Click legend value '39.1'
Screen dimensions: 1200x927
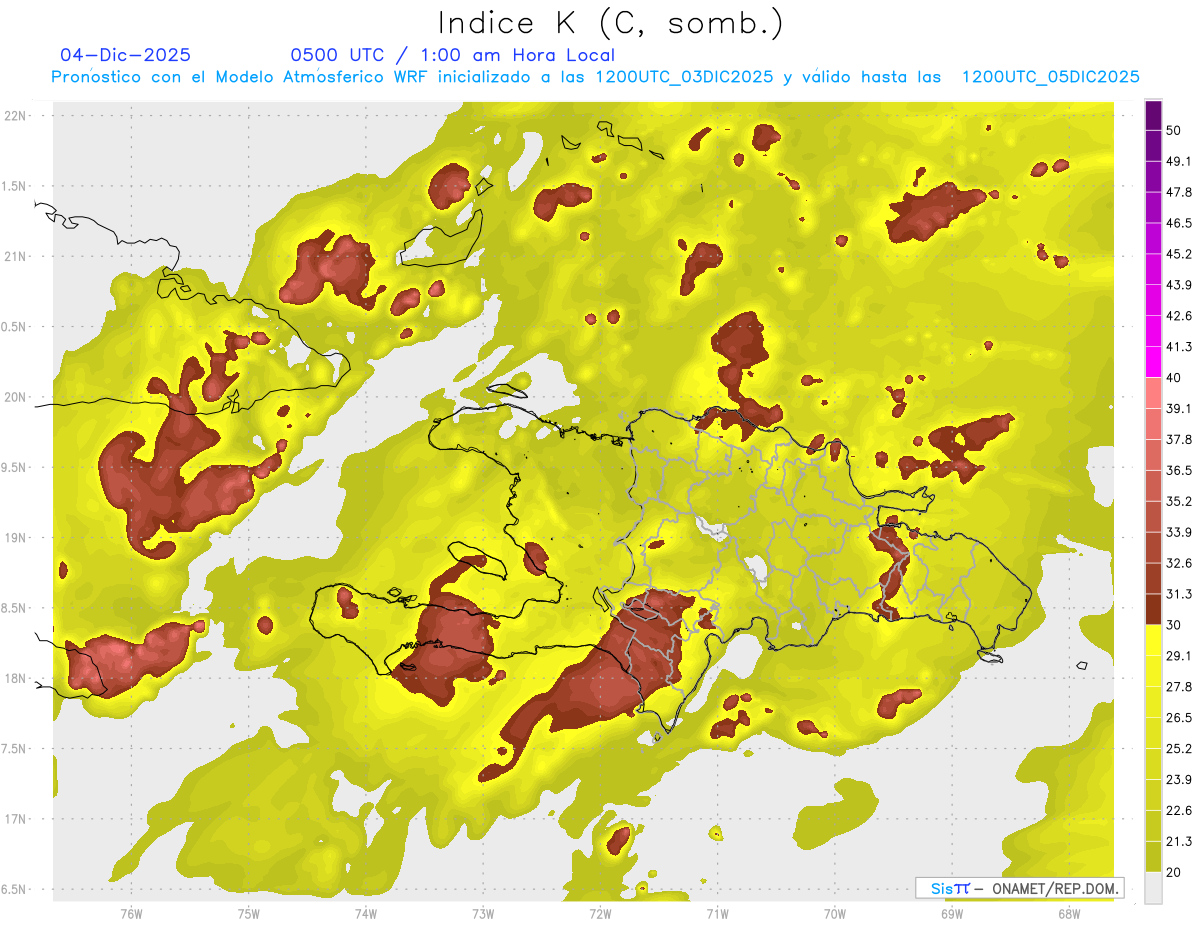(1178, 408)
